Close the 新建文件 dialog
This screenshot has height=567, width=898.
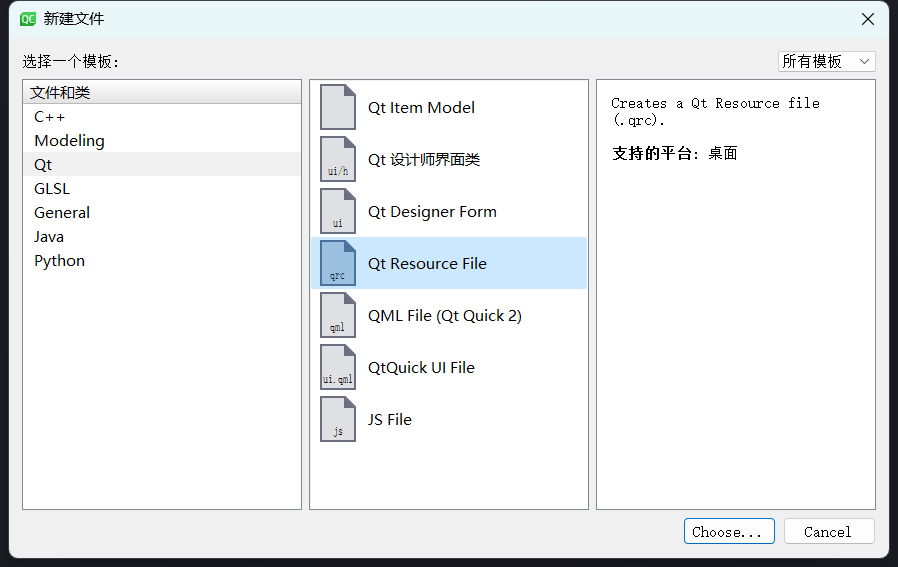868,19
